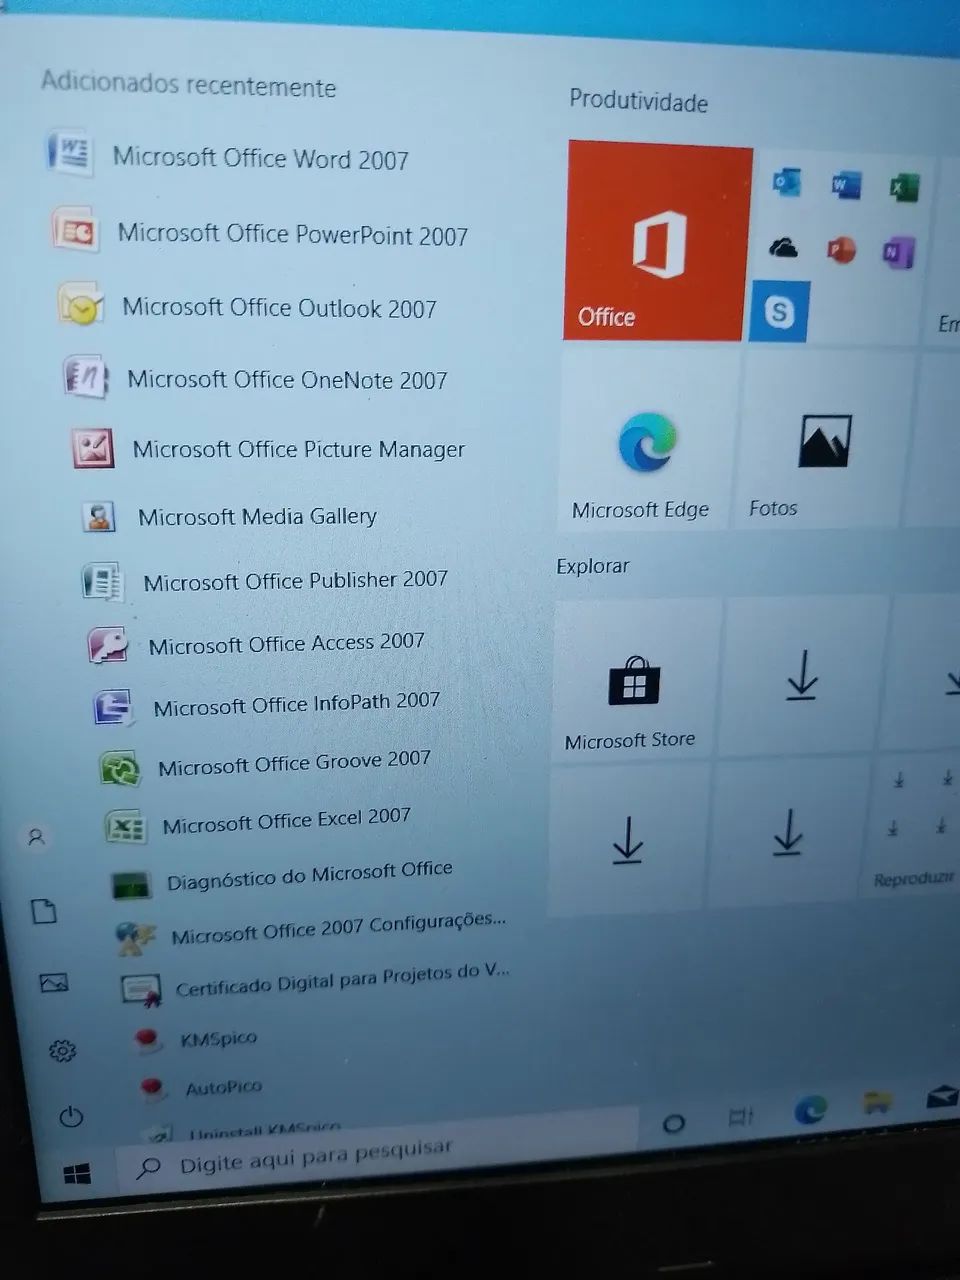Open Task View on the taskbar

pos(741,1117)
